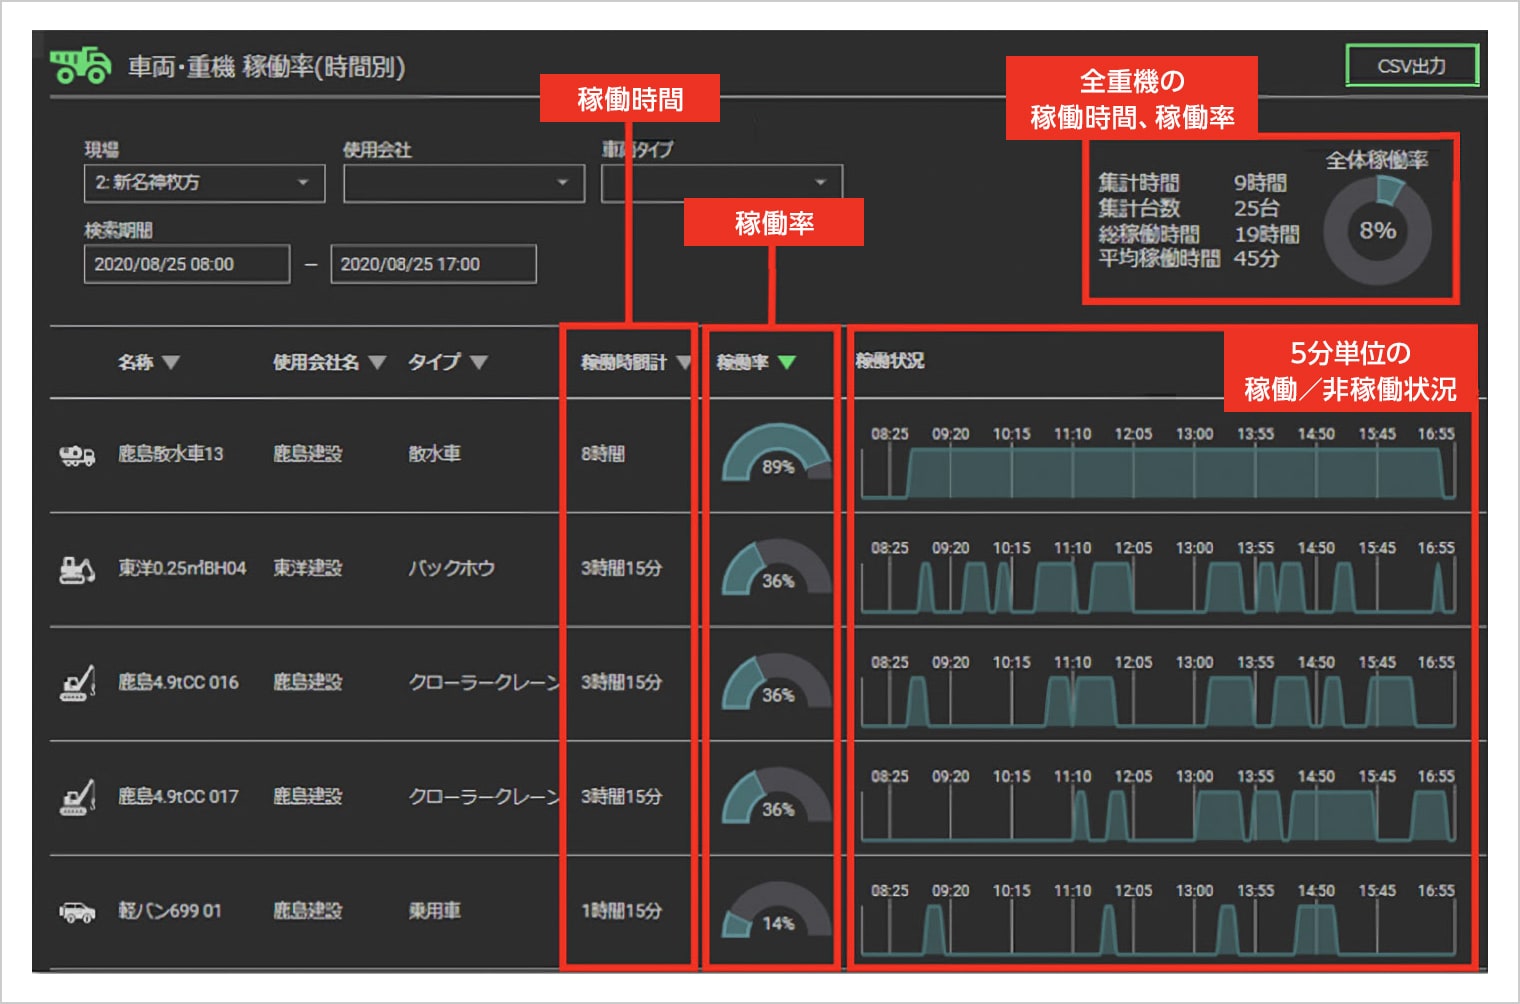1520x1004 pixels.
Task: Select the 鹿島4.9tCC 016 name cell
Action: pyautogui.click(x=178, y=682)
